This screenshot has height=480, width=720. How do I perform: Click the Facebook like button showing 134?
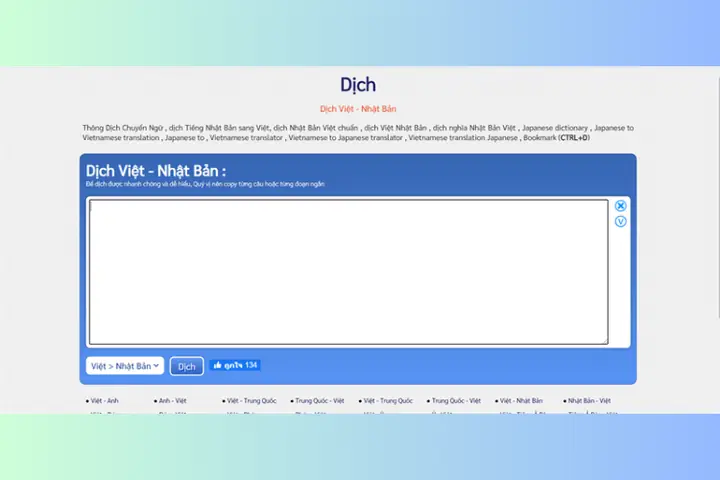coord(235,365)
